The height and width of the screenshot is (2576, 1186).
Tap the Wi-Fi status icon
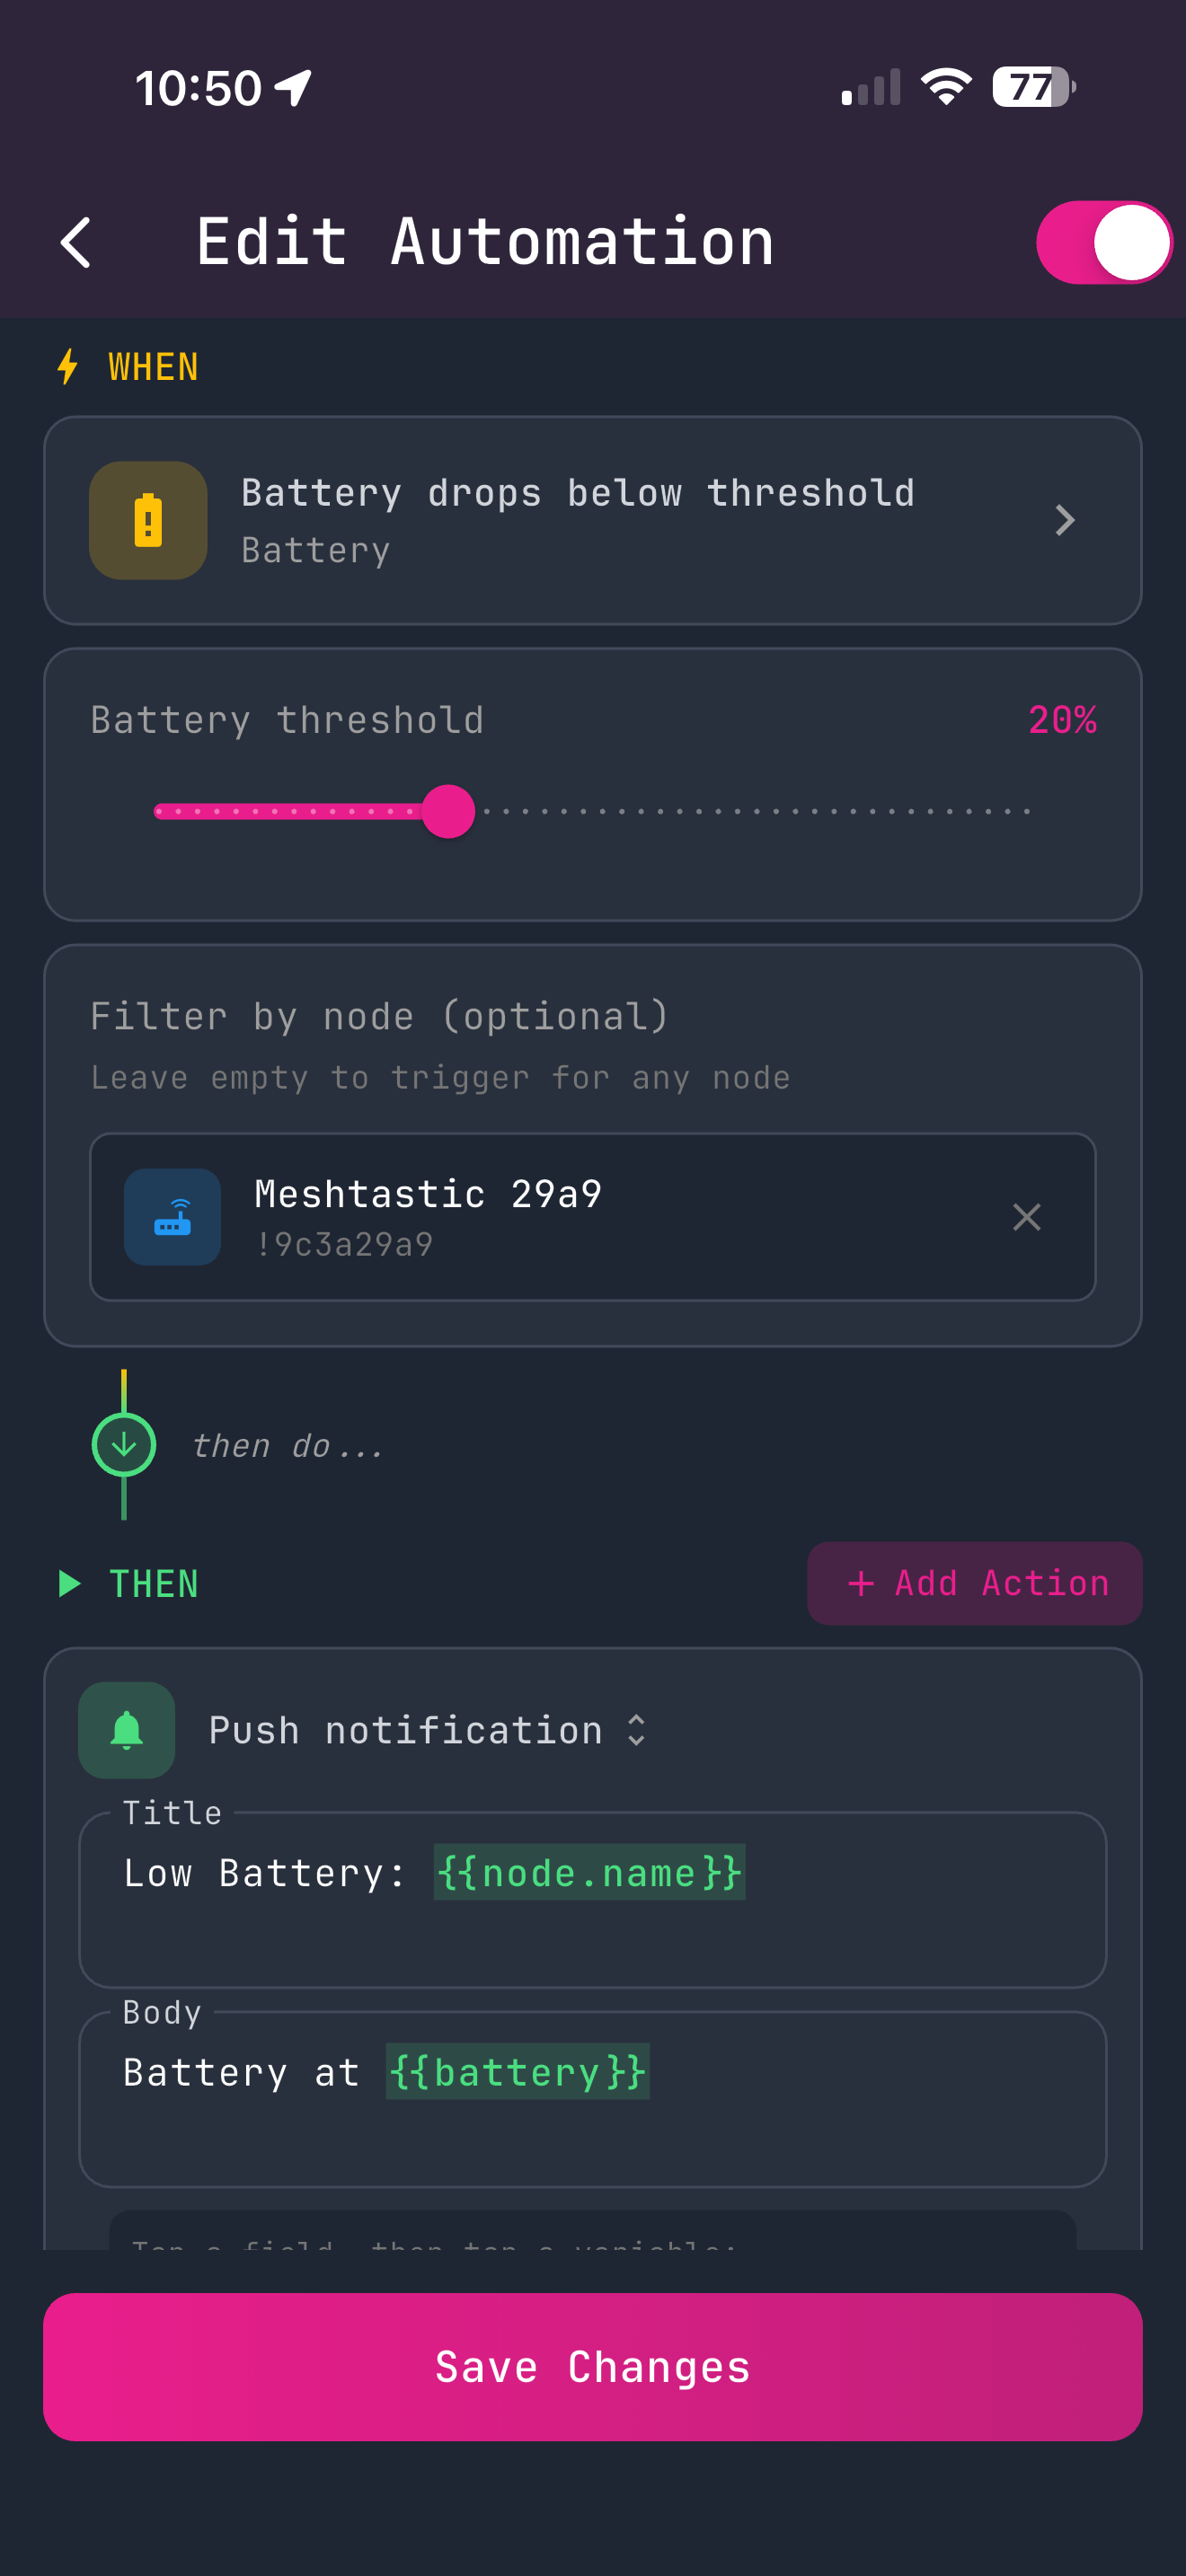(944, 87)
